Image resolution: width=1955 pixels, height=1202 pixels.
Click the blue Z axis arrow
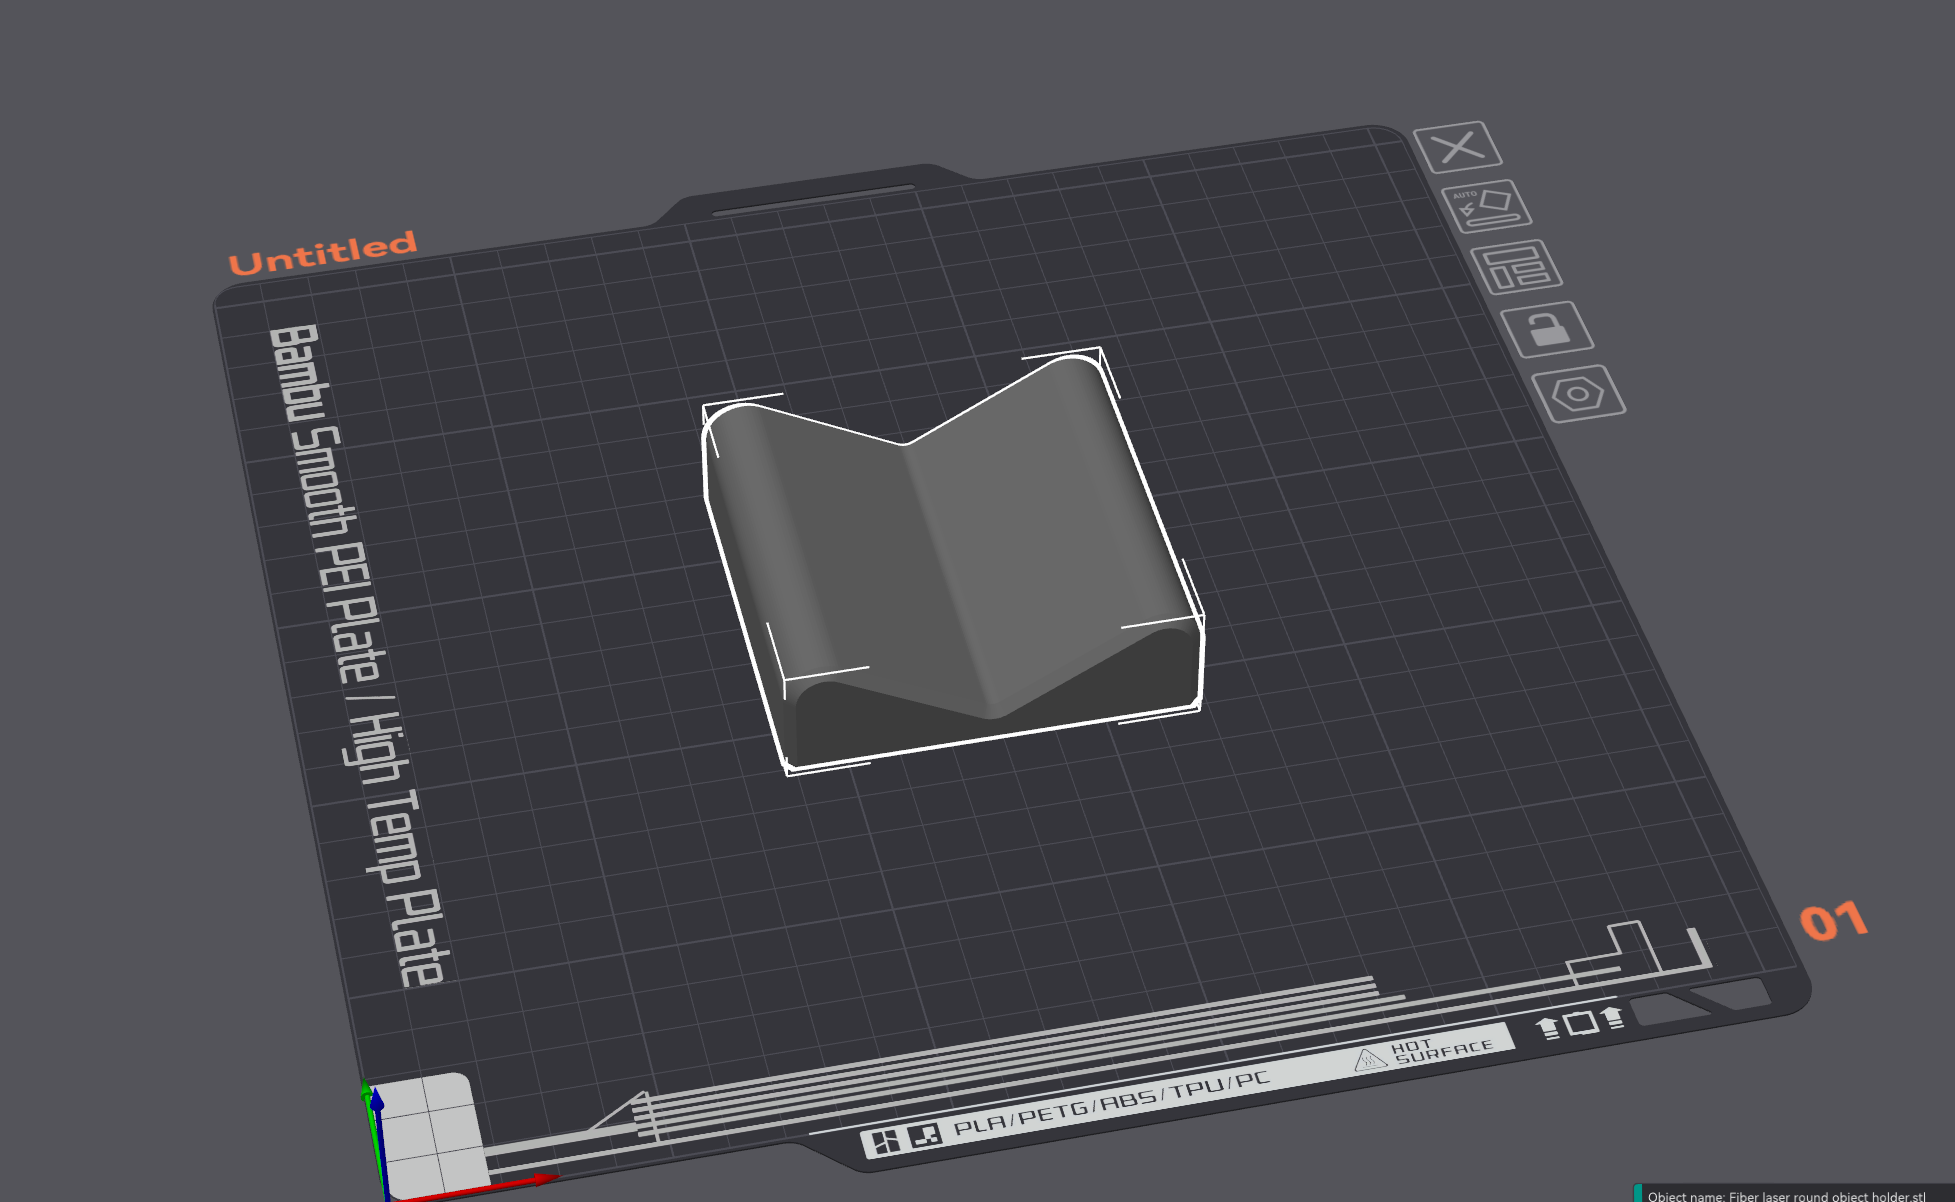tap(377, 1102)
